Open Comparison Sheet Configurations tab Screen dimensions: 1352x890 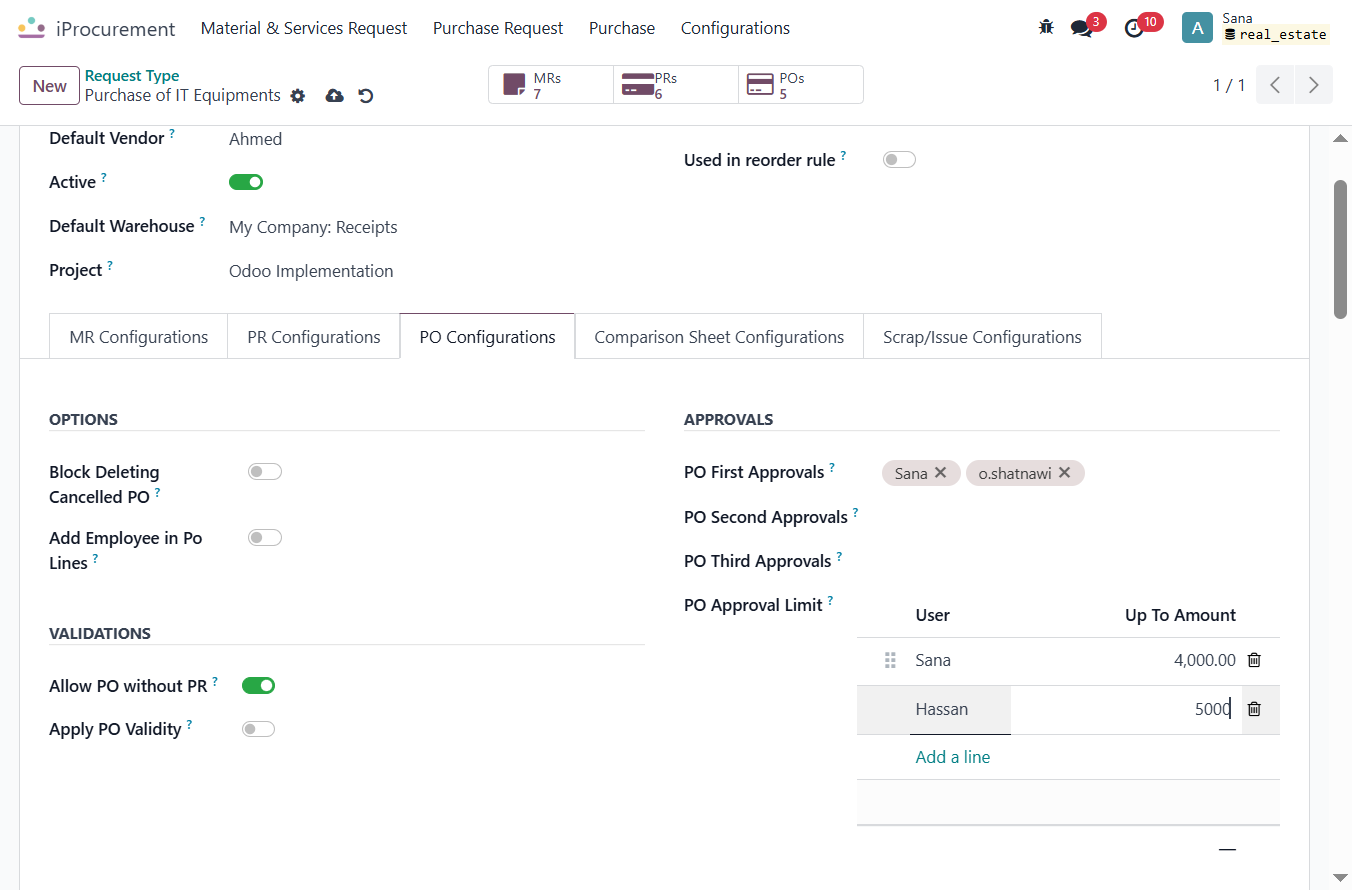pos(719,337)
